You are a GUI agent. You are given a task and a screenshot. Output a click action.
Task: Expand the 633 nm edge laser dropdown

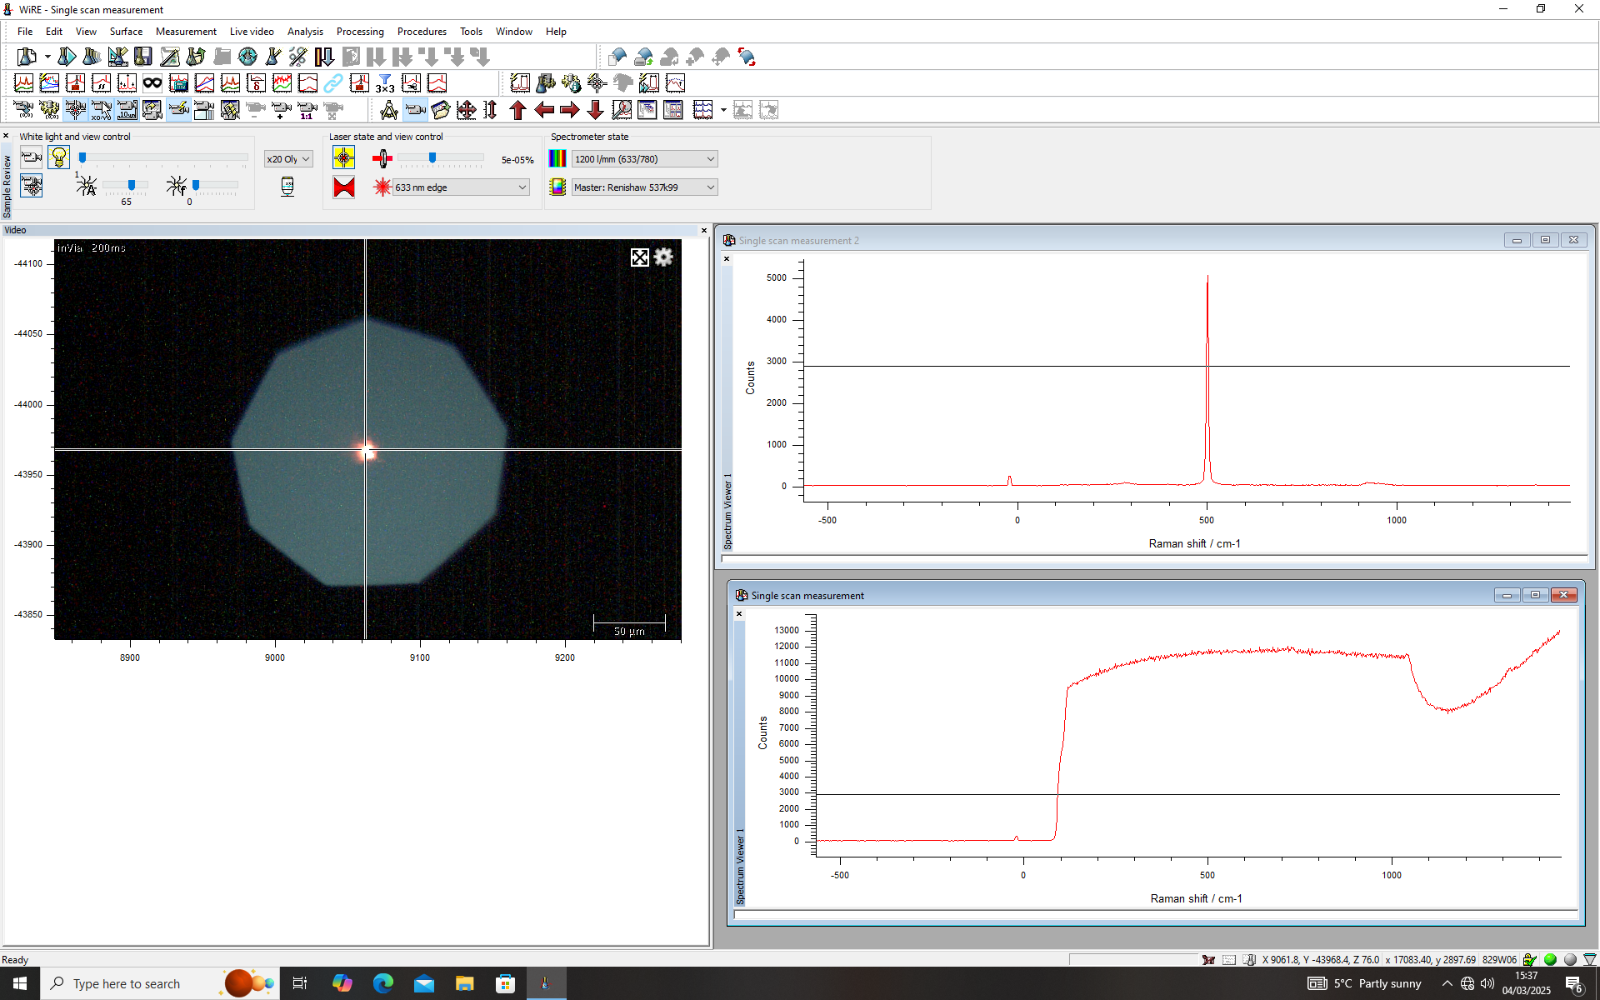click(460, 187)
